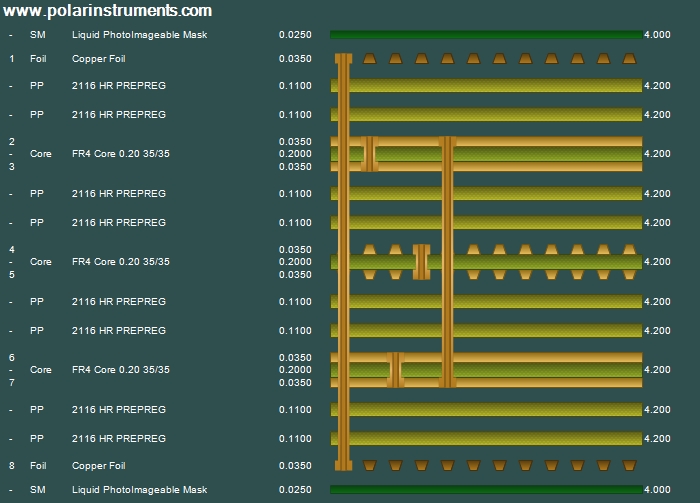Select the bottom green solder mask bar
The height and width of the screenshot is (503, 700).
pos(486,490)
